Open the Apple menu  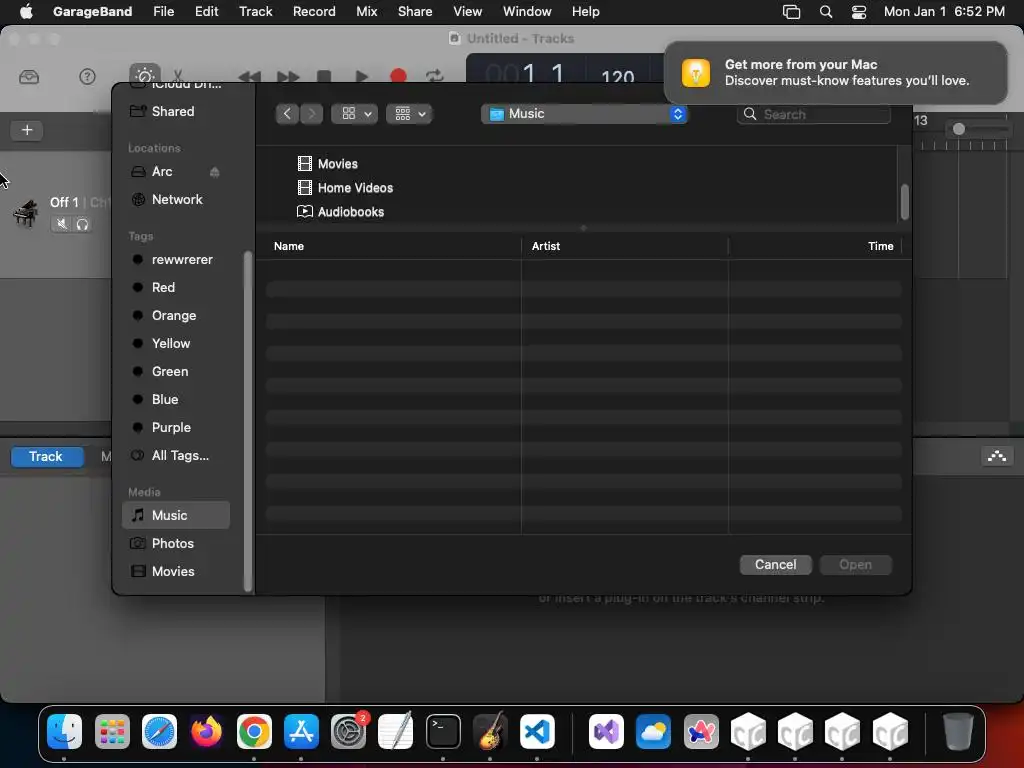click(x=26, y=11)
